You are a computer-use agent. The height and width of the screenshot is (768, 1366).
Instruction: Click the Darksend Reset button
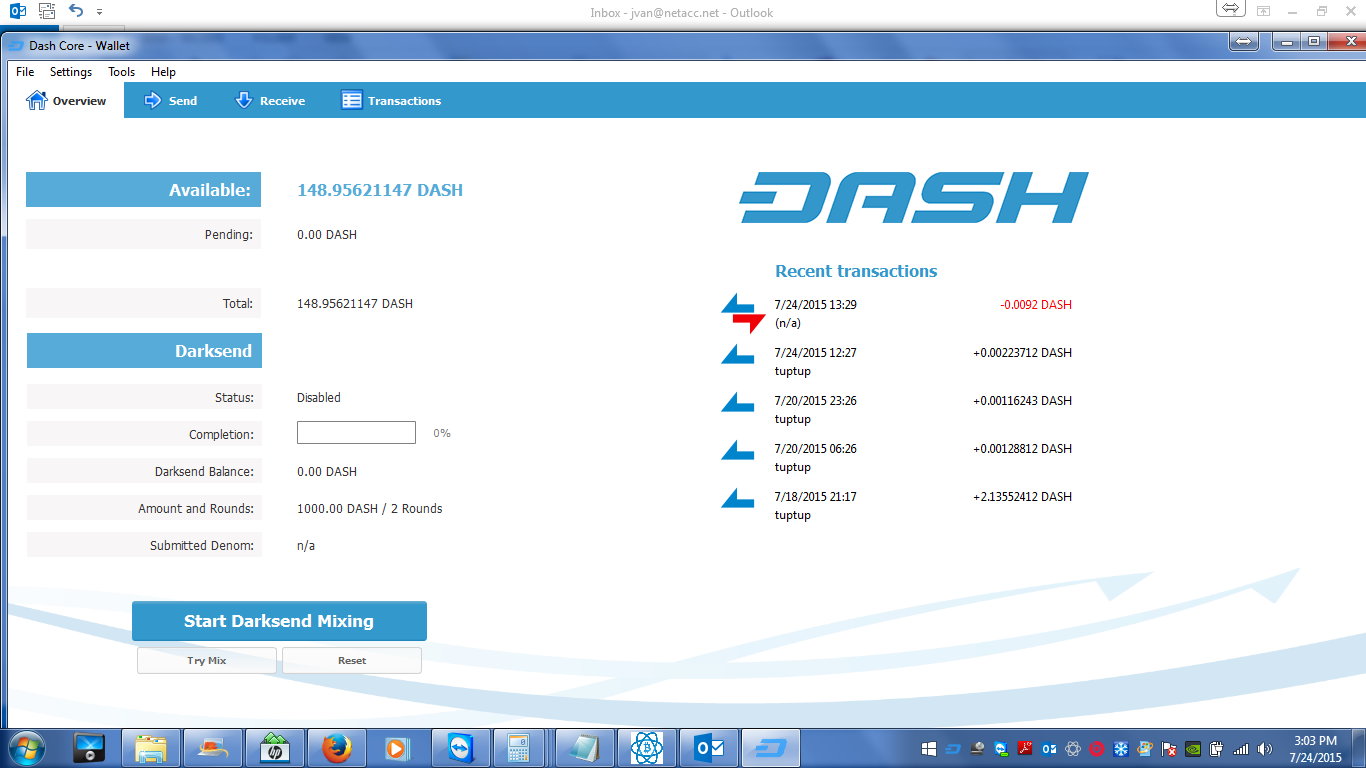click(x=352, y=661)
